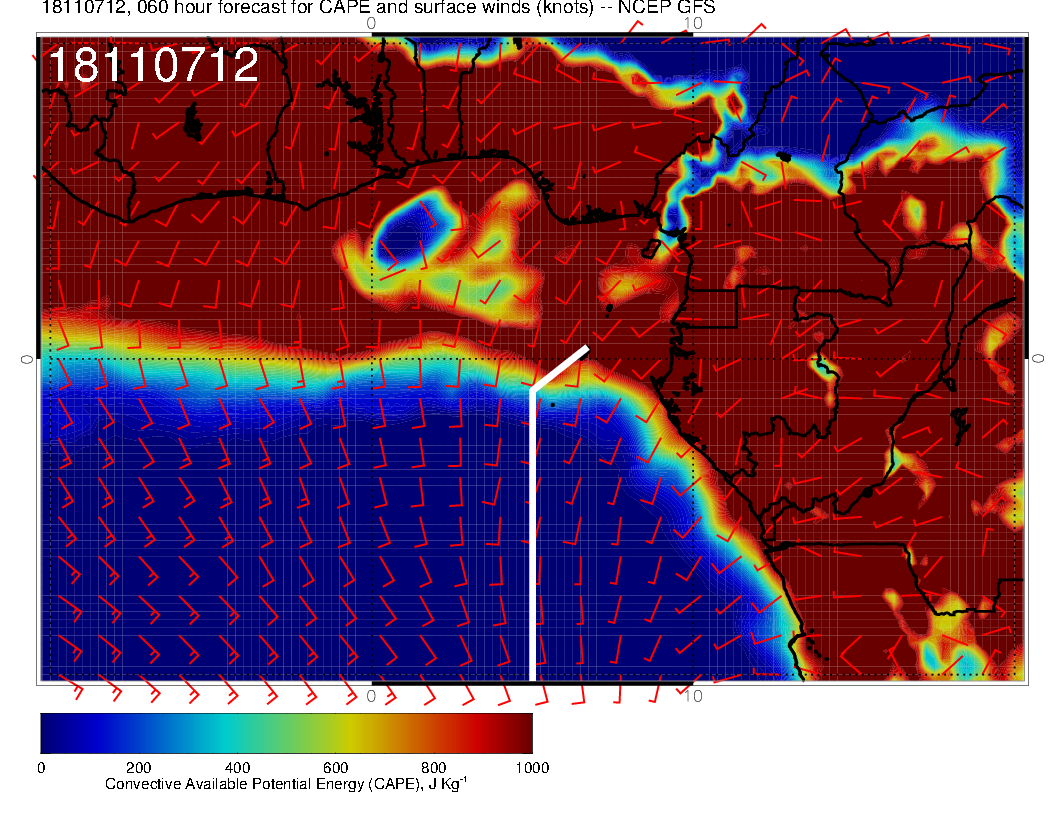Click the colorbar tick label 200
Screen dimensions: 1056x816
(x=139, y=768)
